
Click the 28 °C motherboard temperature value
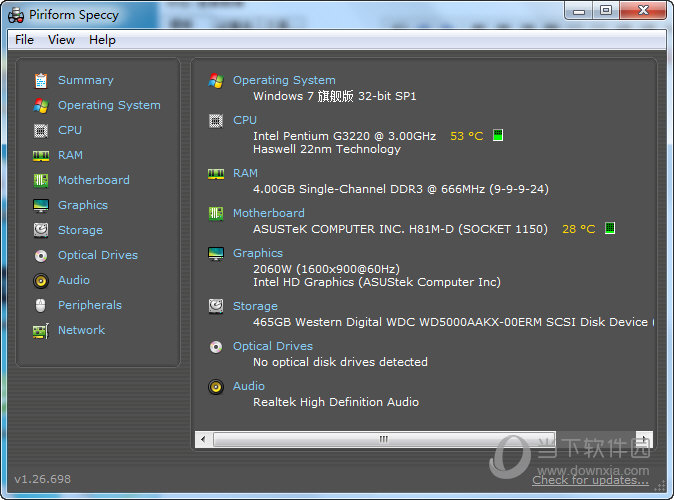click(579, 229)
